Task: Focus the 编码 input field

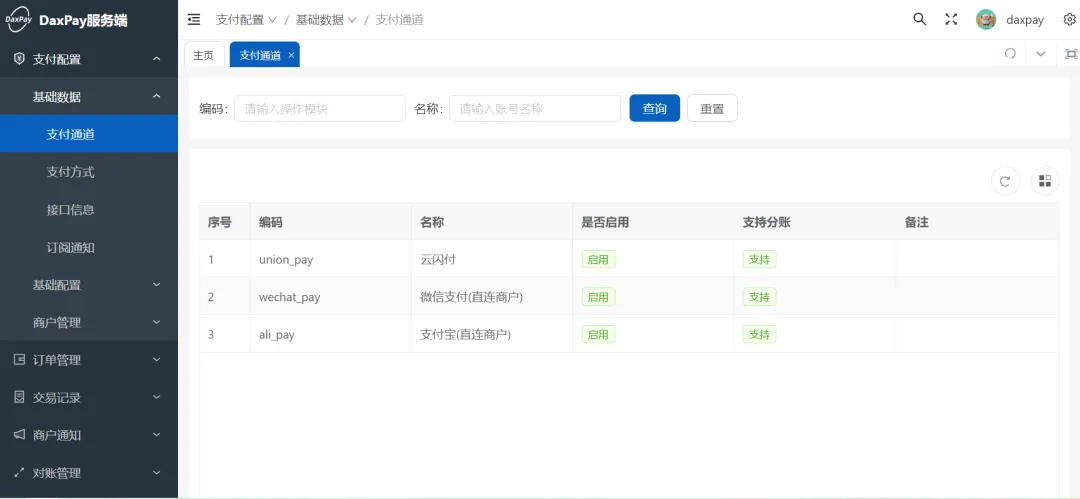Action: click(x=320, y=108)
